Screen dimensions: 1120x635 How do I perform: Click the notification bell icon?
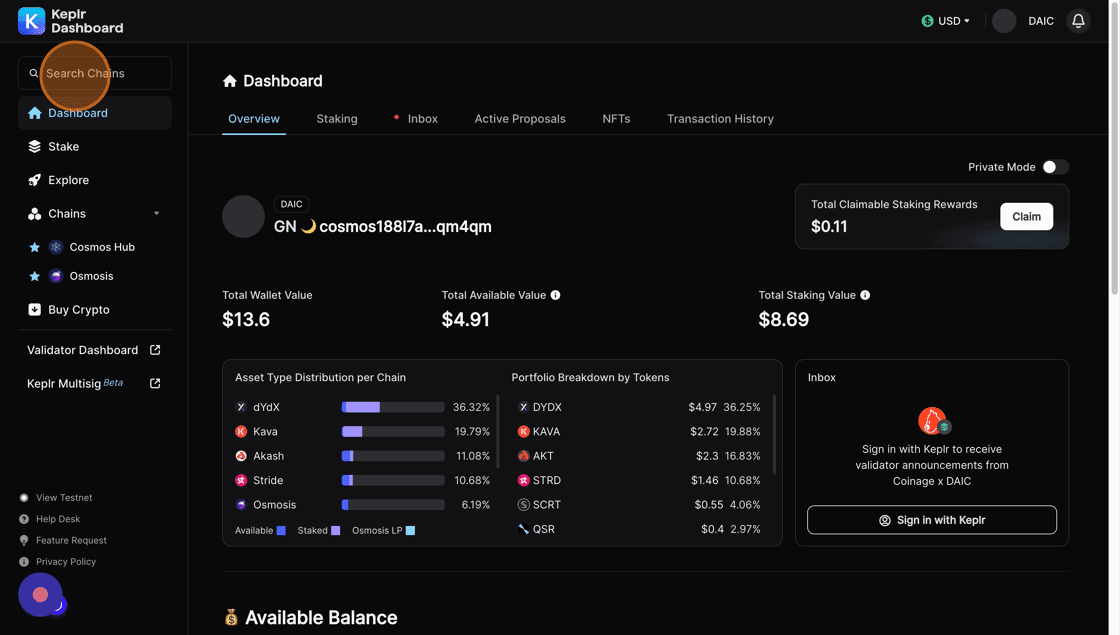1078,21
